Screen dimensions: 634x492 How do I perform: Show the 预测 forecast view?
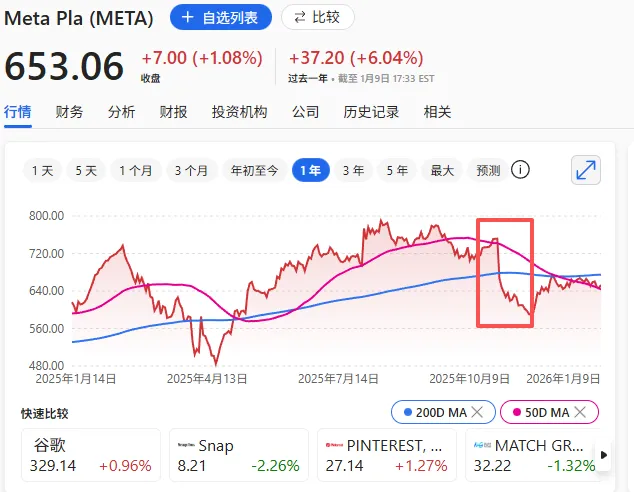pos(488,171)
